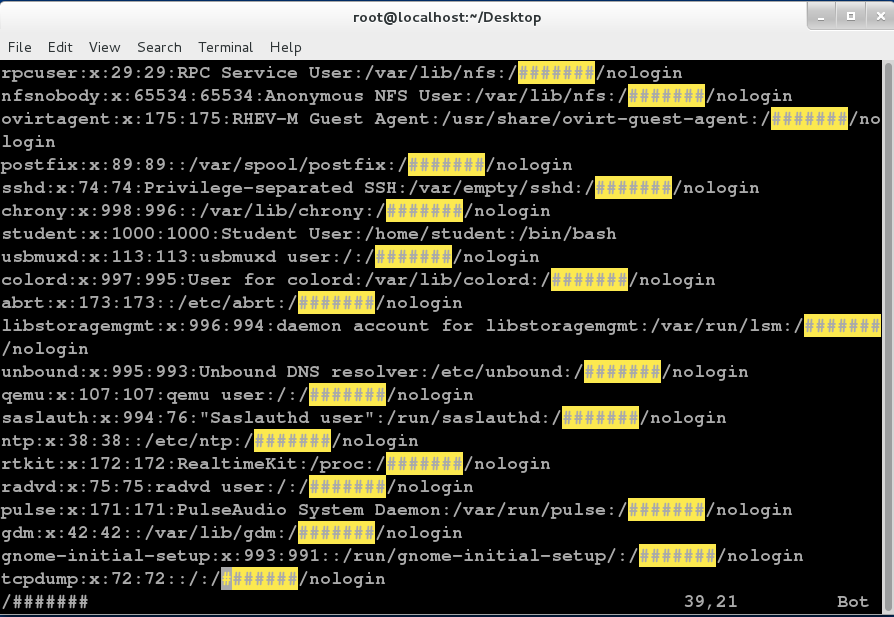Click the unbound DNS resolver line

point(375,372)
